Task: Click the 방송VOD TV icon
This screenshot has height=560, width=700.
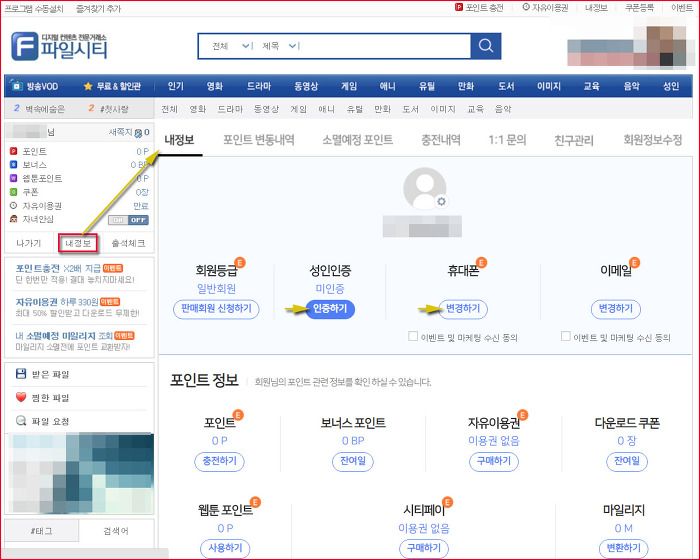Action: [16, 86]
